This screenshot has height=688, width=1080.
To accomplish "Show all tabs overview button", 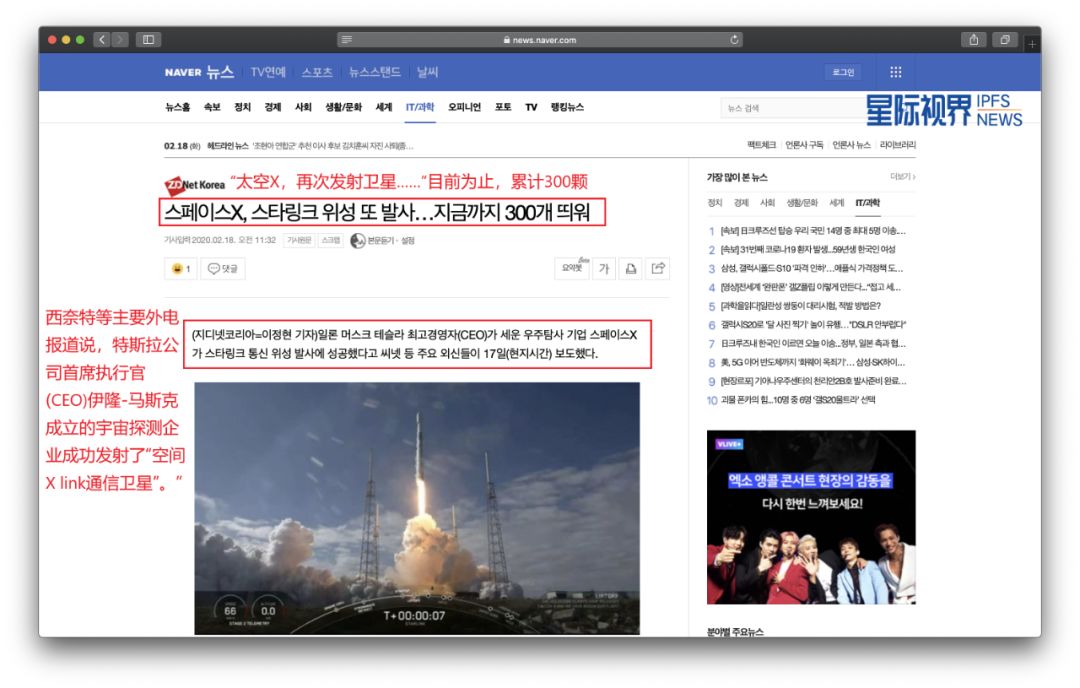I will [x=1005, y=40].
